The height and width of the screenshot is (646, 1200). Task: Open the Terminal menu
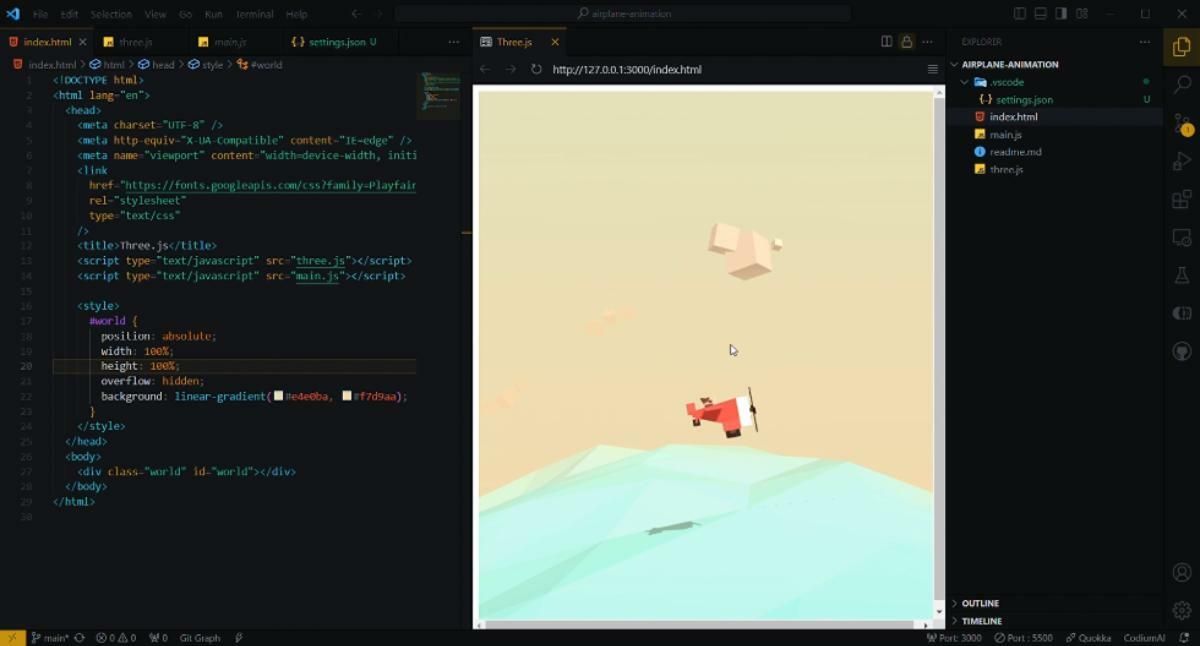tap(254, 13)
